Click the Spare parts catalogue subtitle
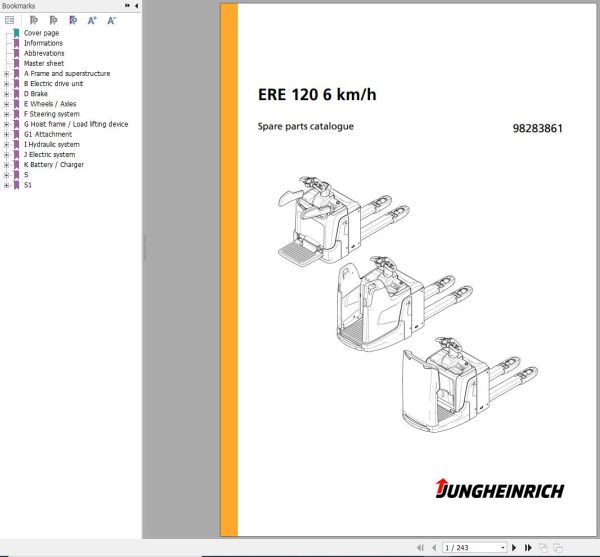The width and height of the screenshot is (600, 557). [305, 127]
